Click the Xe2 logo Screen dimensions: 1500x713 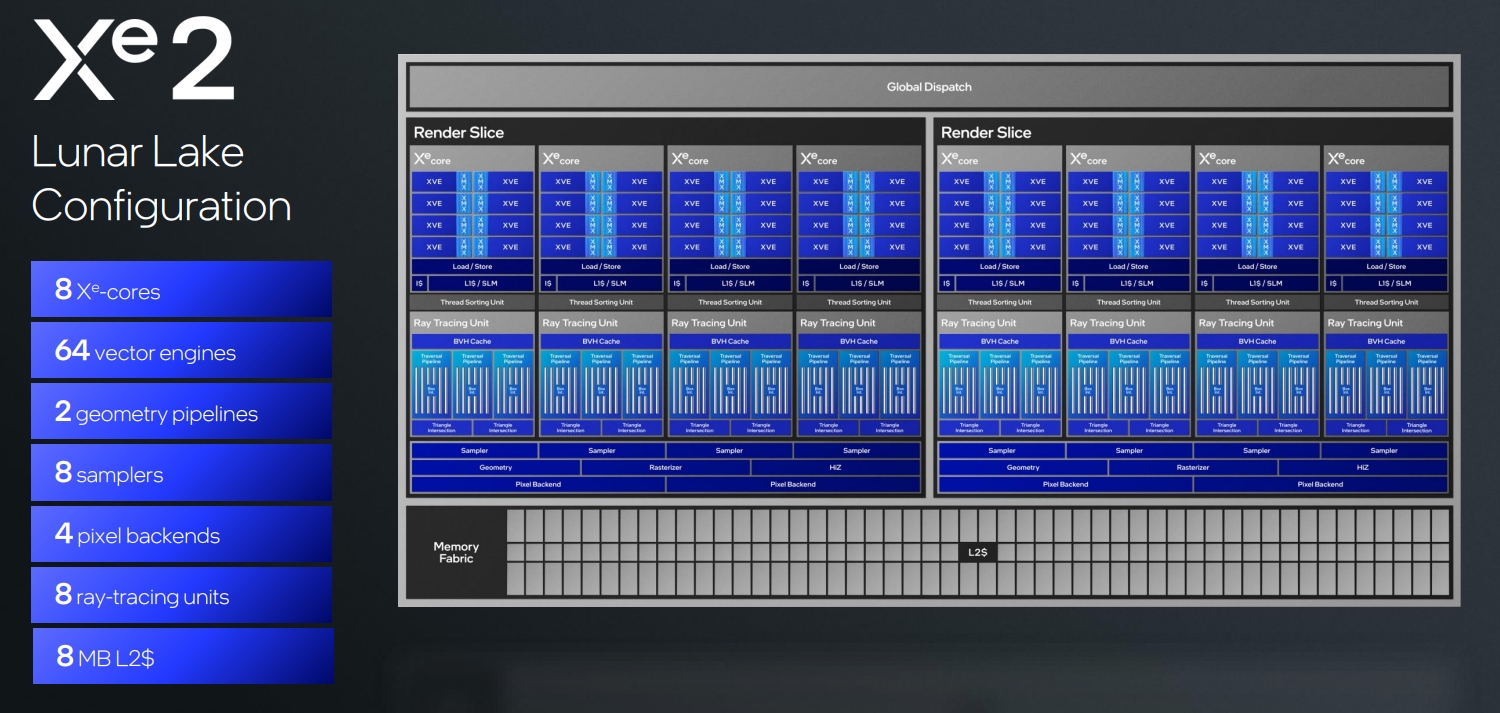pyautogui.click(x=134, y=59)
